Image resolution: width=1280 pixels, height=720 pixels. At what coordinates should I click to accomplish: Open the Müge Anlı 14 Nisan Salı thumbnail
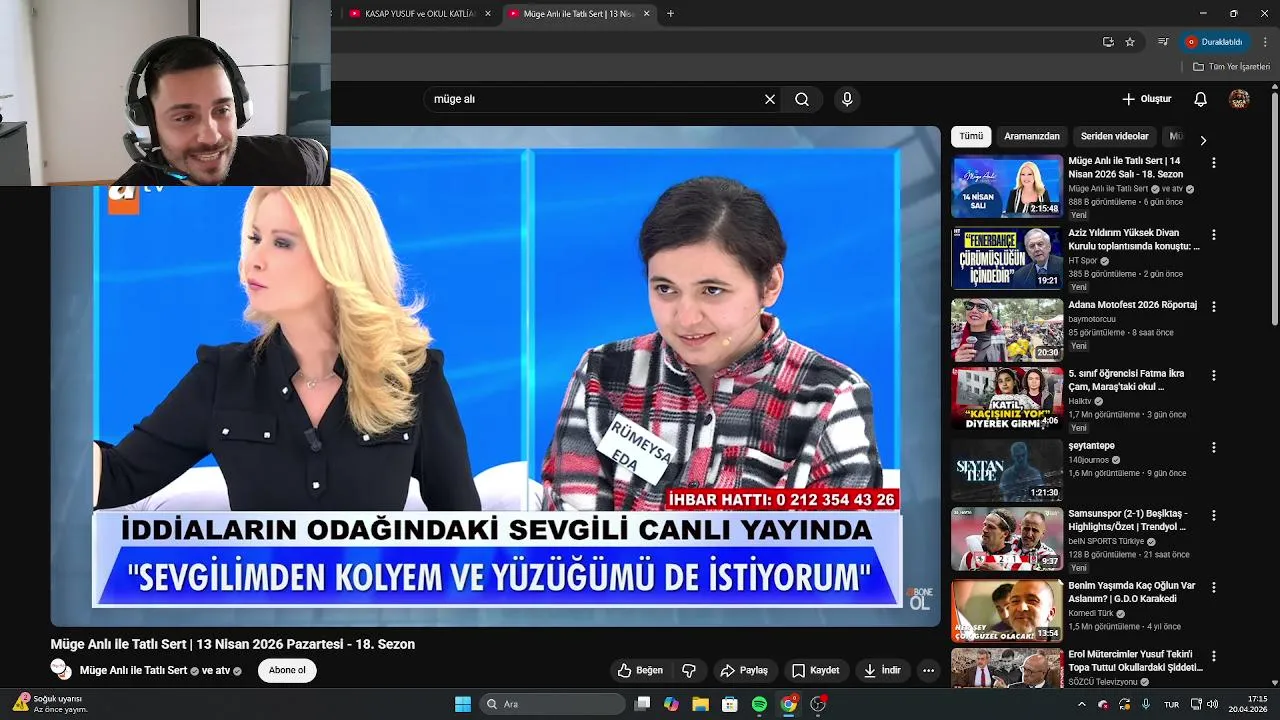[x=1006, y=186]
